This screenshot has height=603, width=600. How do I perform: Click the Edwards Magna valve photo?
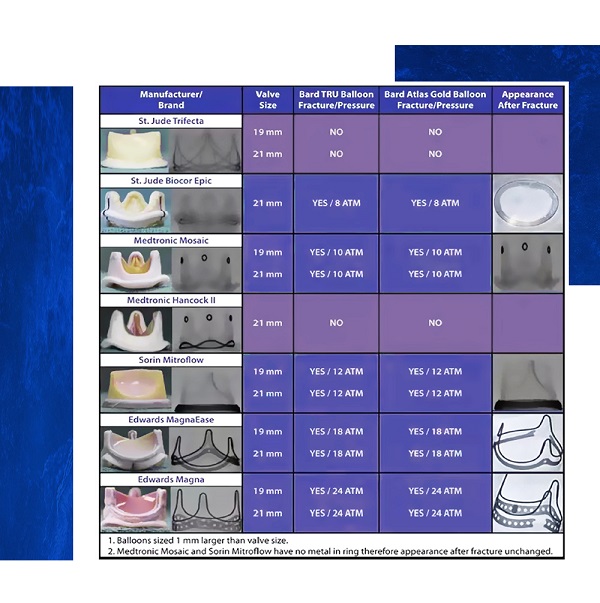tap(136, 509)
